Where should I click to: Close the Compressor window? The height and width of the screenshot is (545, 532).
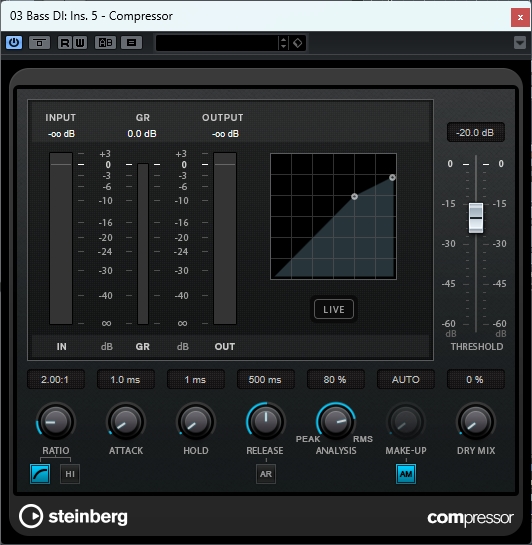click(x=520, y=17)
